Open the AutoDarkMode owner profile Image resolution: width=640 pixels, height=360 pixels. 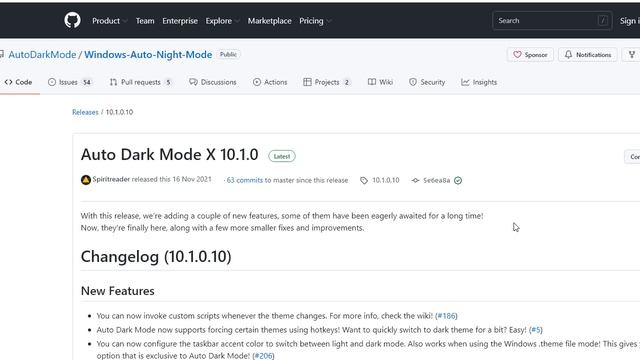42,55
